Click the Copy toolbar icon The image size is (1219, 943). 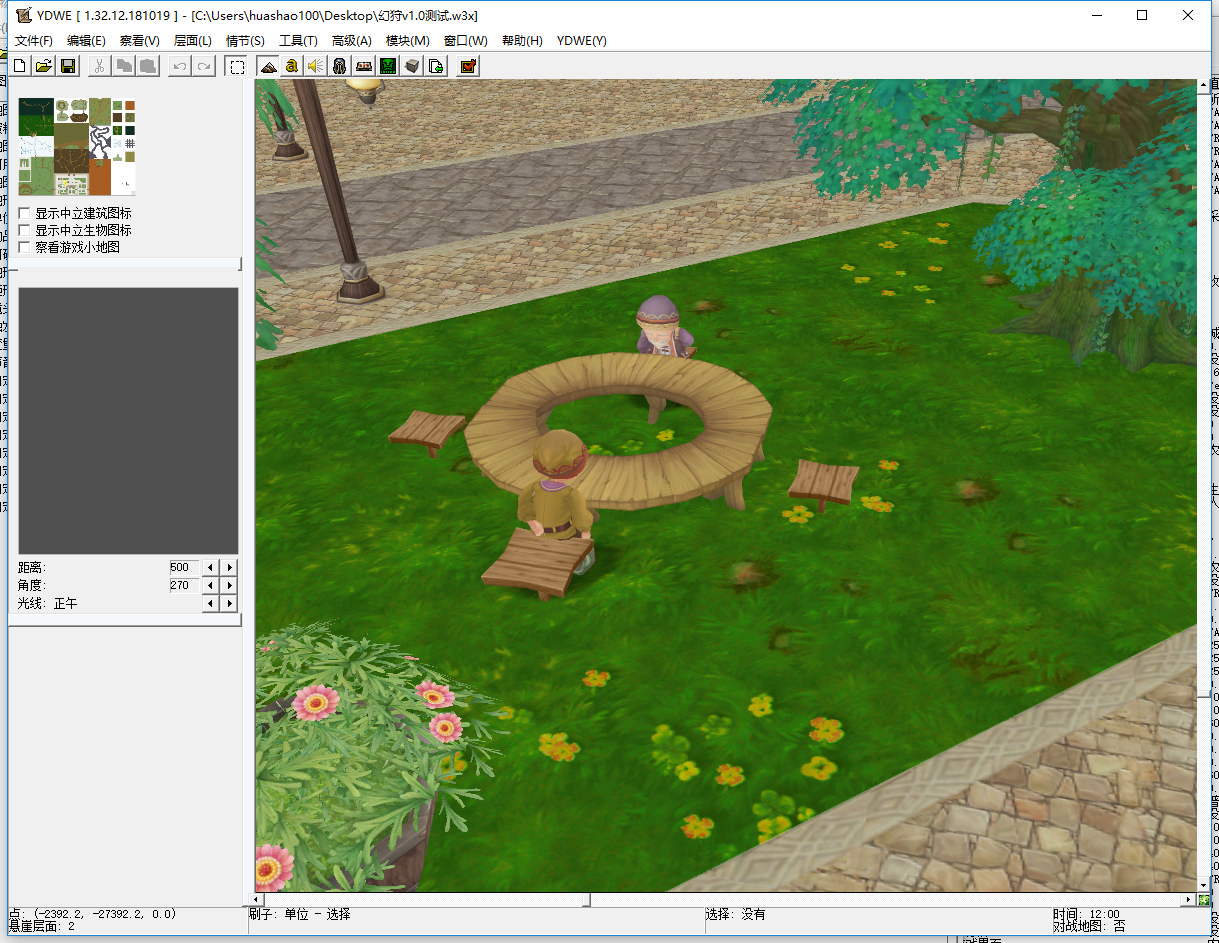tap(124, 66)
